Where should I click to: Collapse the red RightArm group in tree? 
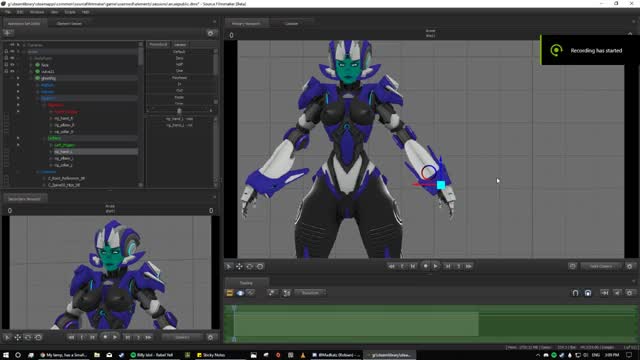point(44,105)
